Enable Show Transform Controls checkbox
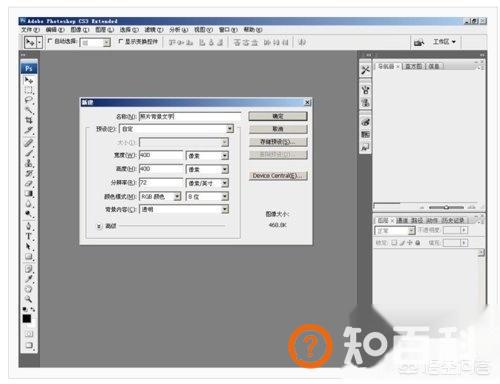Screen dimensions: 500x384 click(121, 41)
